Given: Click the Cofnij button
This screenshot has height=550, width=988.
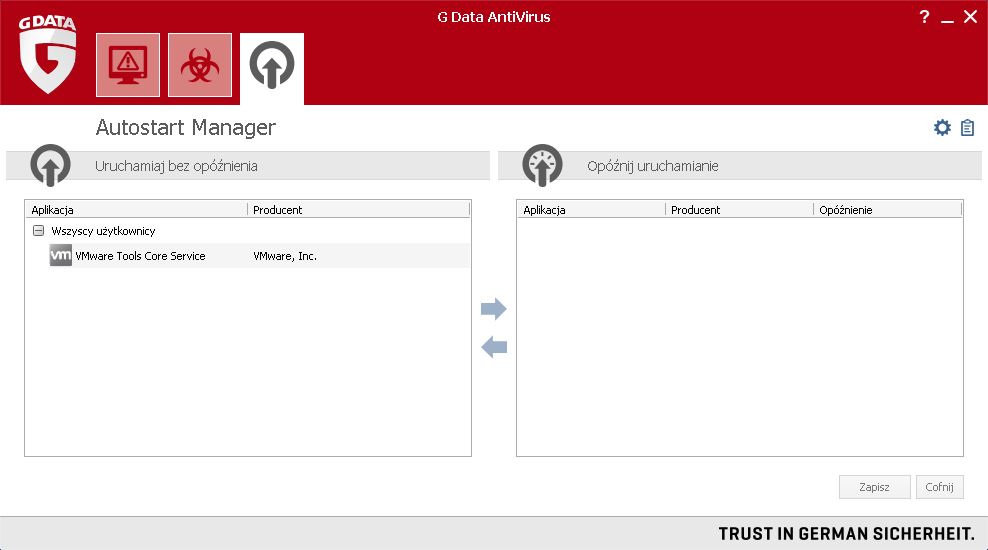Looking at the screenshot, I should point(939,487).
